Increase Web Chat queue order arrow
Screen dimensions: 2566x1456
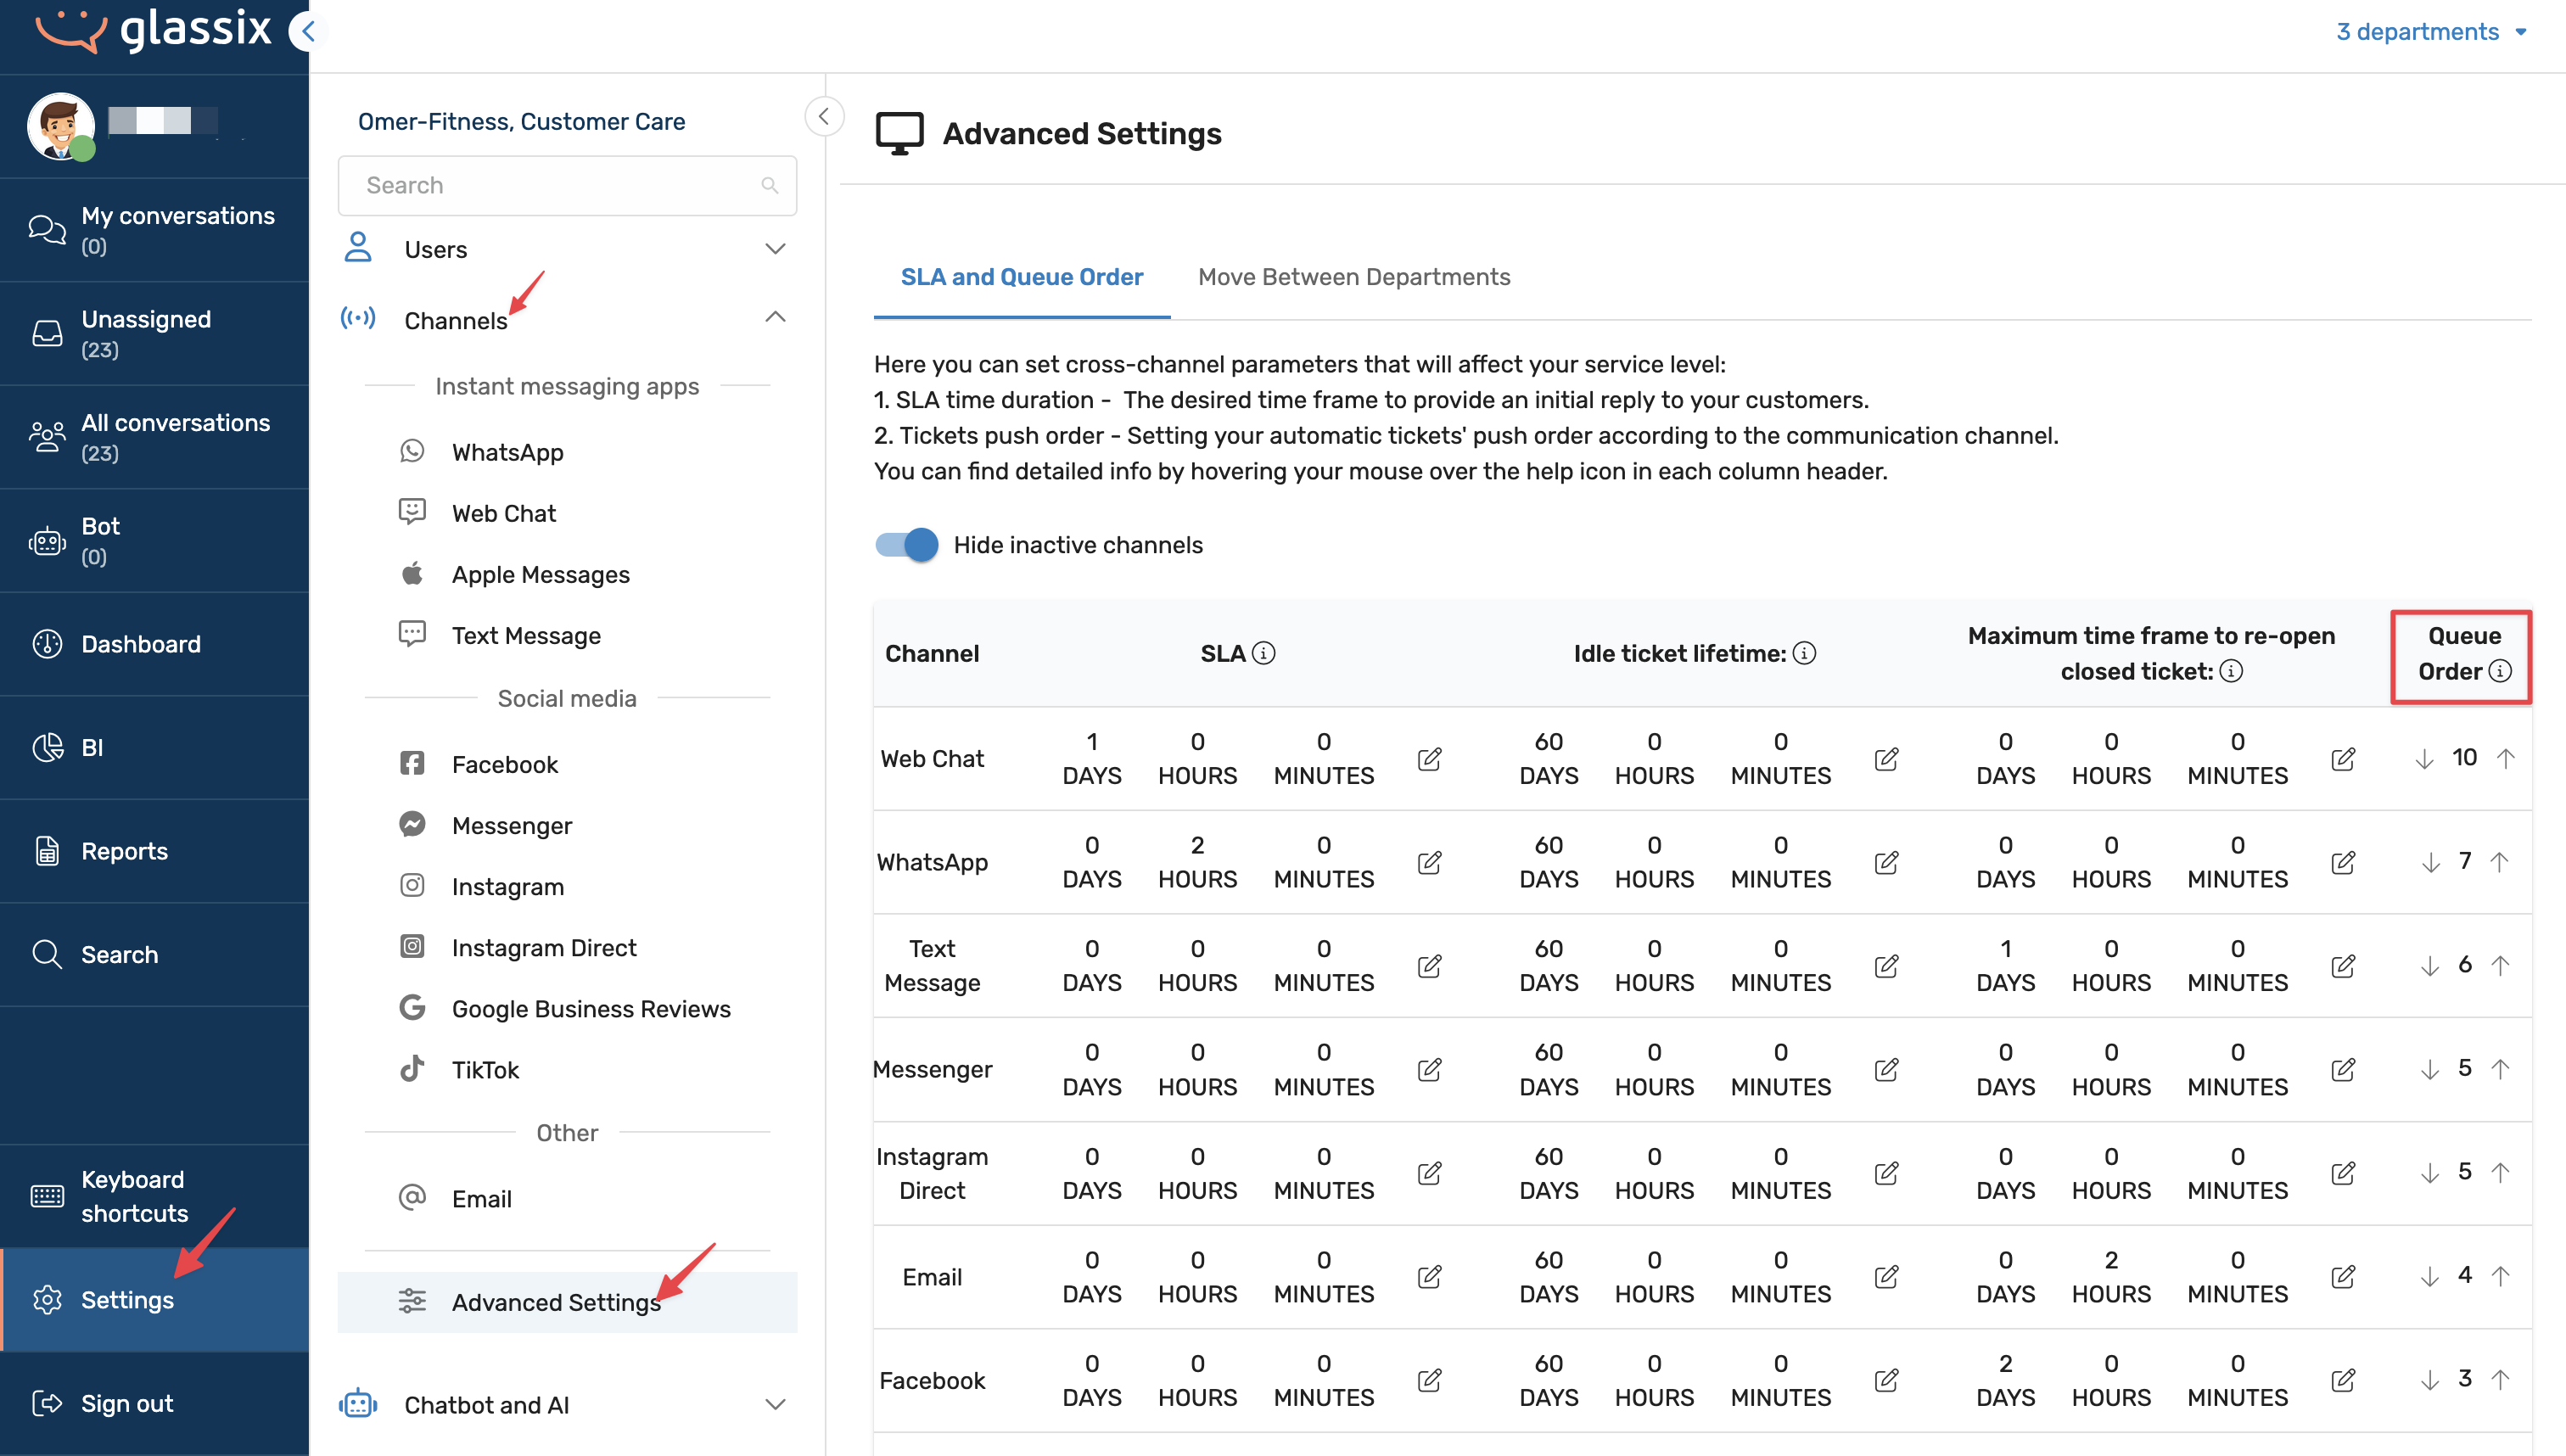click(2505, 758)
